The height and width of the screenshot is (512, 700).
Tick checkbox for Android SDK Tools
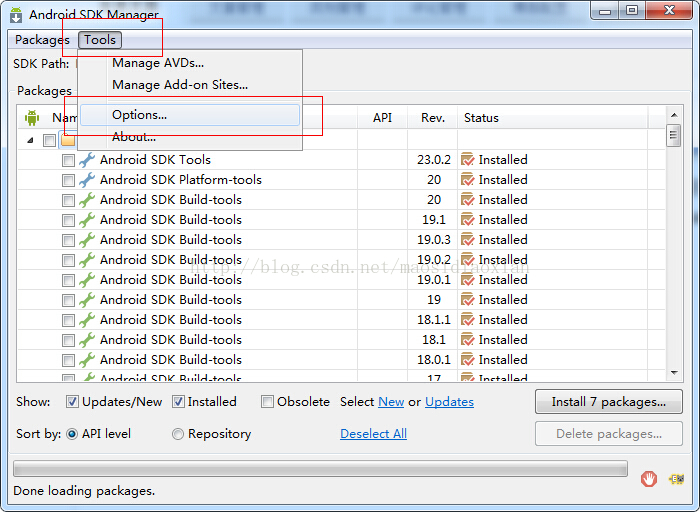click(68, 160)
